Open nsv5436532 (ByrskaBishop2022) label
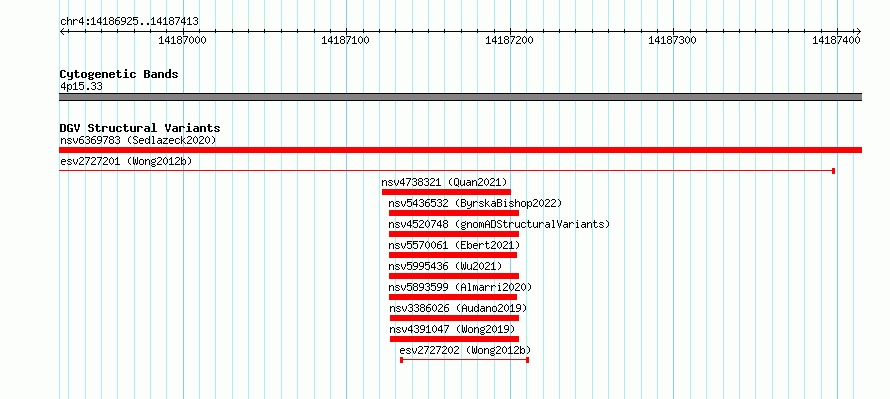The width and height of the screenshot is (890, 399). click(x=475, y=203)
